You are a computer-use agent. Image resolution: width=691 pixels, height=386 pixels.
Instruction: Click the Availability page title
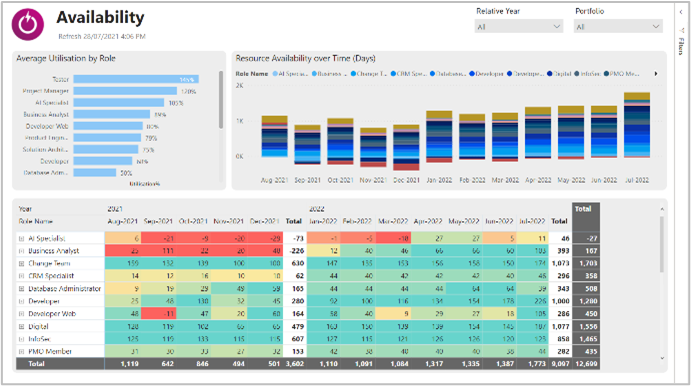pyautogui.click(x=100, y=18)
